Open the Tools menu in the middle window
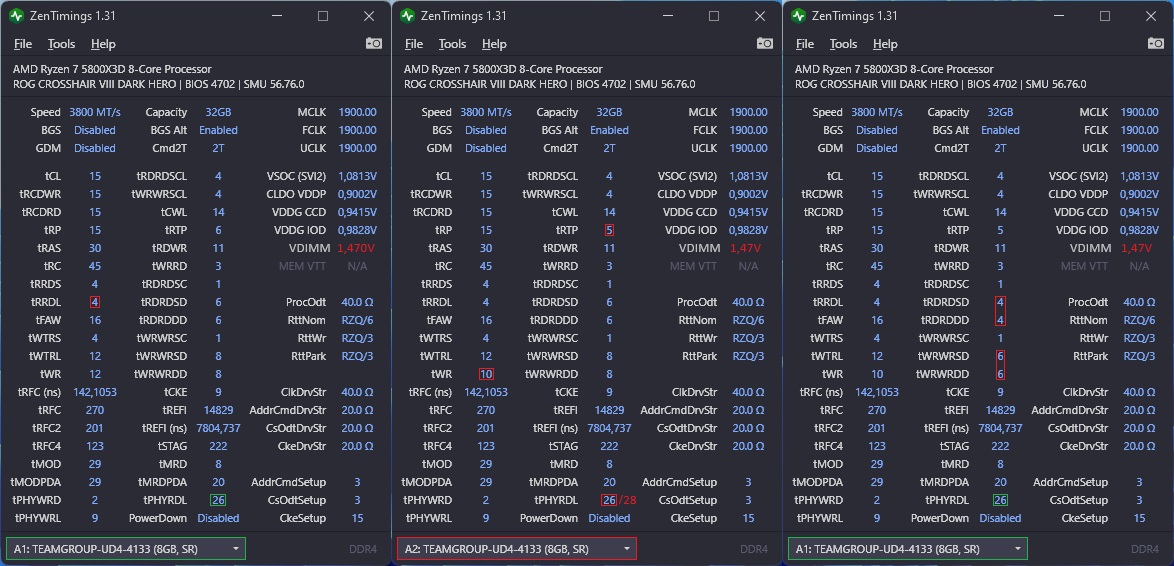 pos(452,44)
